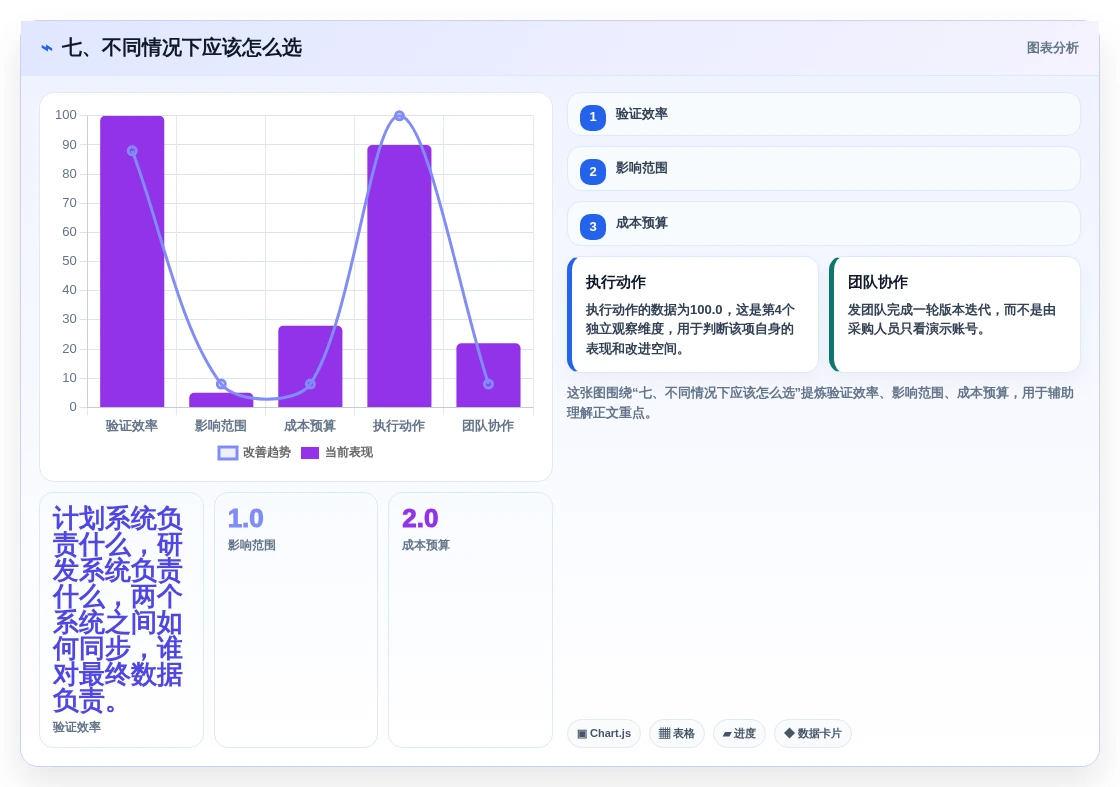The height and width of the screenshot is (787, 1120).
Task: Click the number 1 badge for 验证效率
Action: 593,117
